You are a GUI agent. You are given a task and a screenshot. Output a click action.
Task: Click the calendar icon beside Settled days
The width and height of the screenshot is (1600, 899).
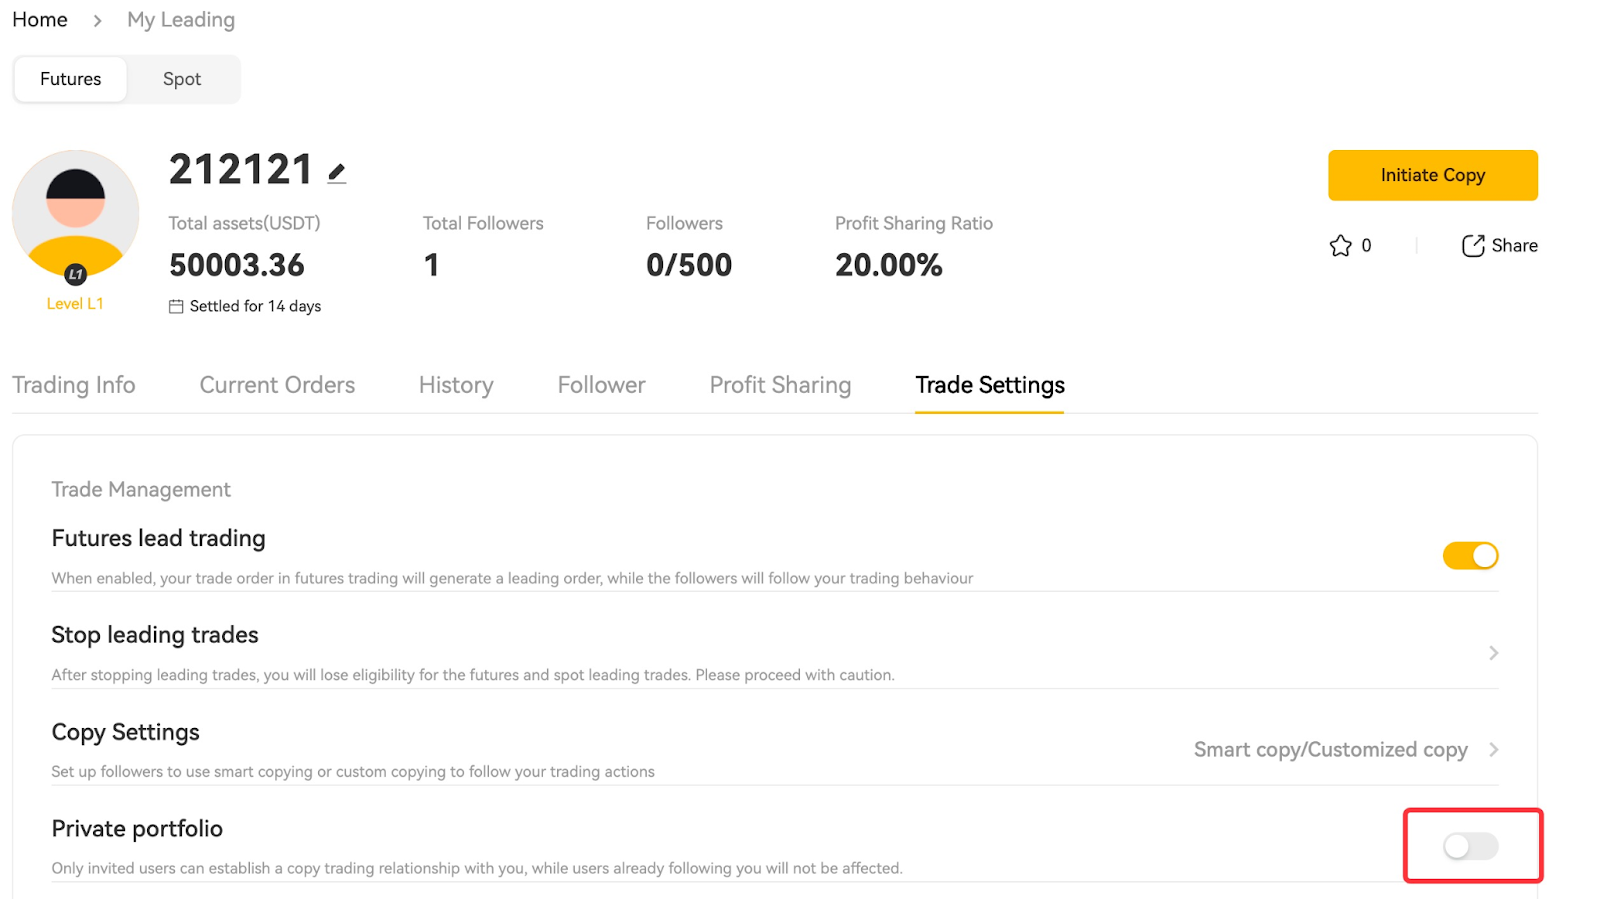(176, 307)
